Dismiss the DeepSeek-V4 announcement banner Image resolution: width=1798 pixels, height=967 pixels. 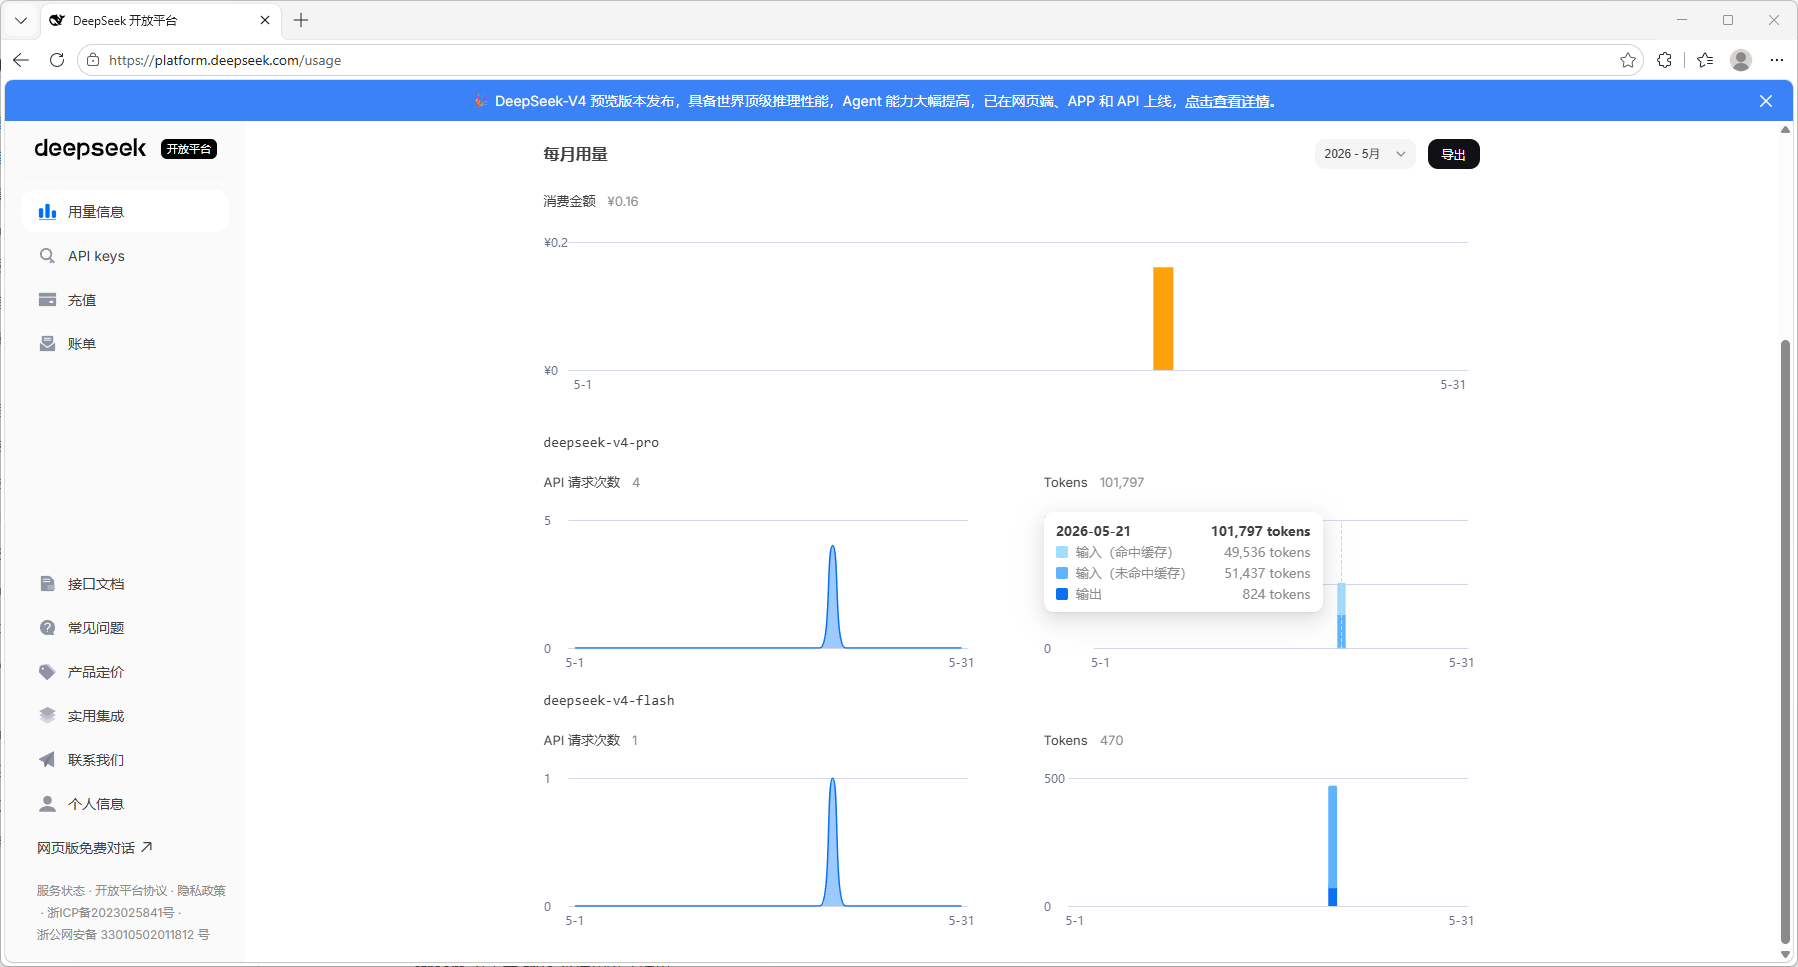pos(1766,101)
